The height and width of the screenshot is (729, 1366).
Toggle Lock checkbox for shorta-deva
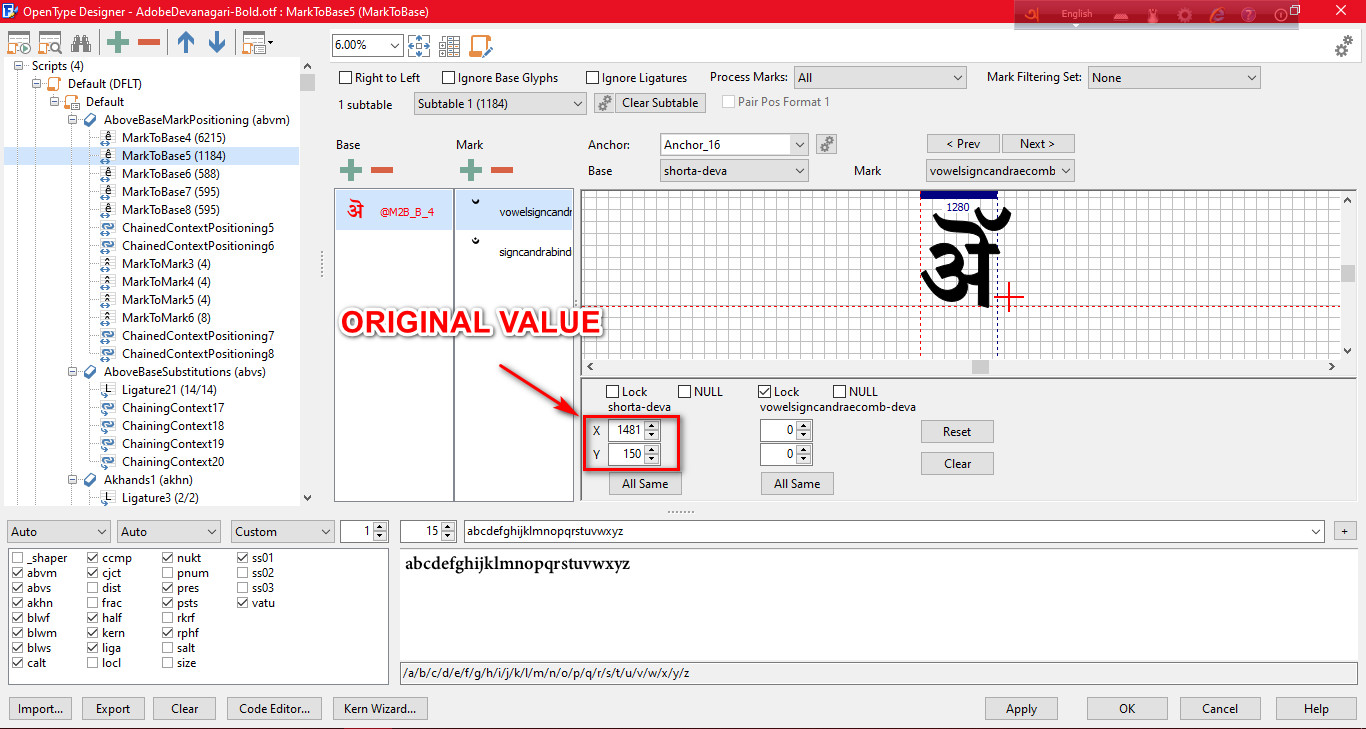point(612,392)
